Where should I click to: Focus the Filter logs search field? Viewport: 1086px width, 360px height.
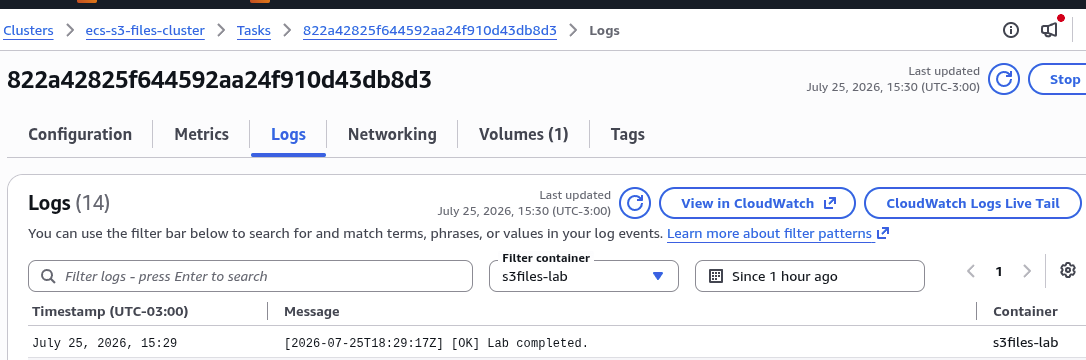click(250, 276)
